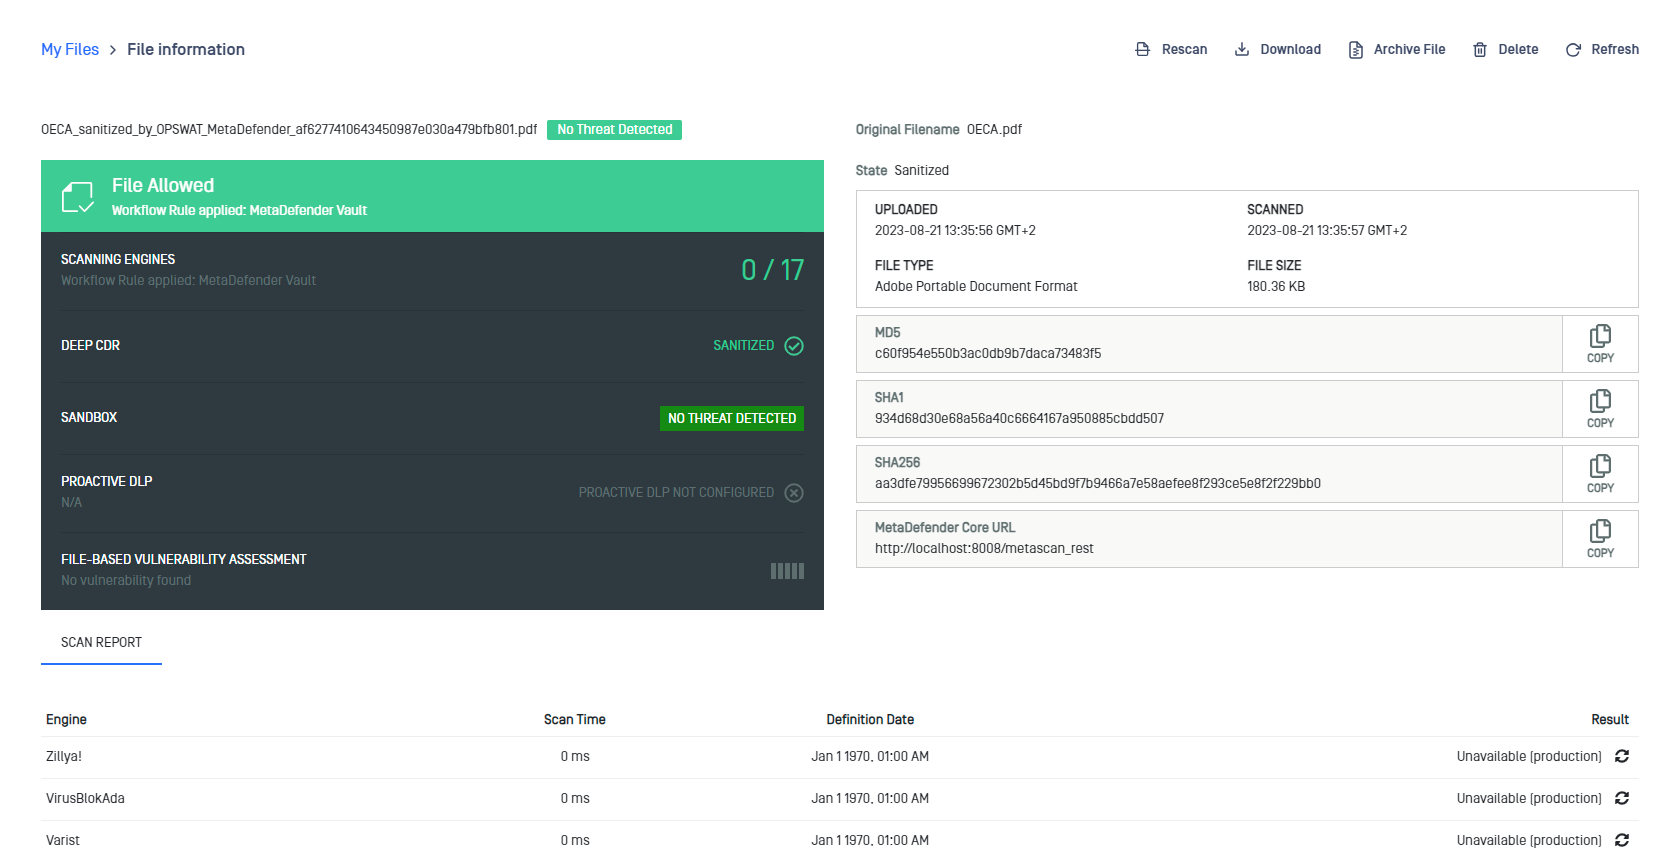Click the SHA1 hash string
1680x855 pixels.
1019,419
